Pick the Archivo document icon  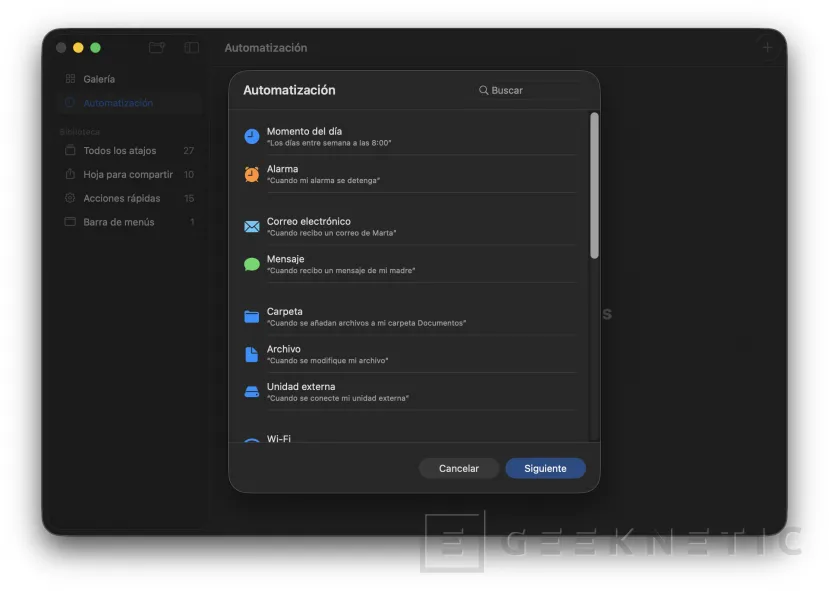pyautogui.click(x=252, y=354)
